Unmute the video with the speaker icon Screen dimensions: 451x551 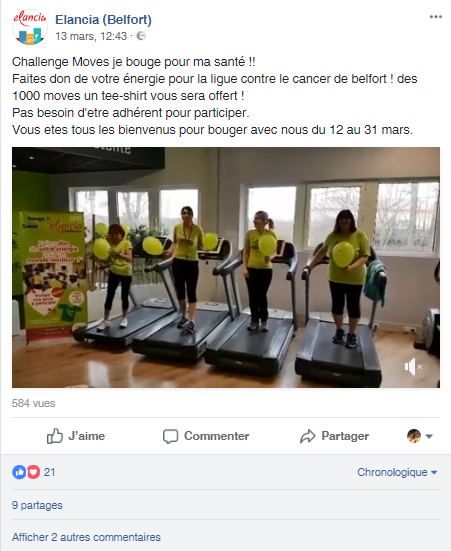pyautogui.click(x=413, y=367)
